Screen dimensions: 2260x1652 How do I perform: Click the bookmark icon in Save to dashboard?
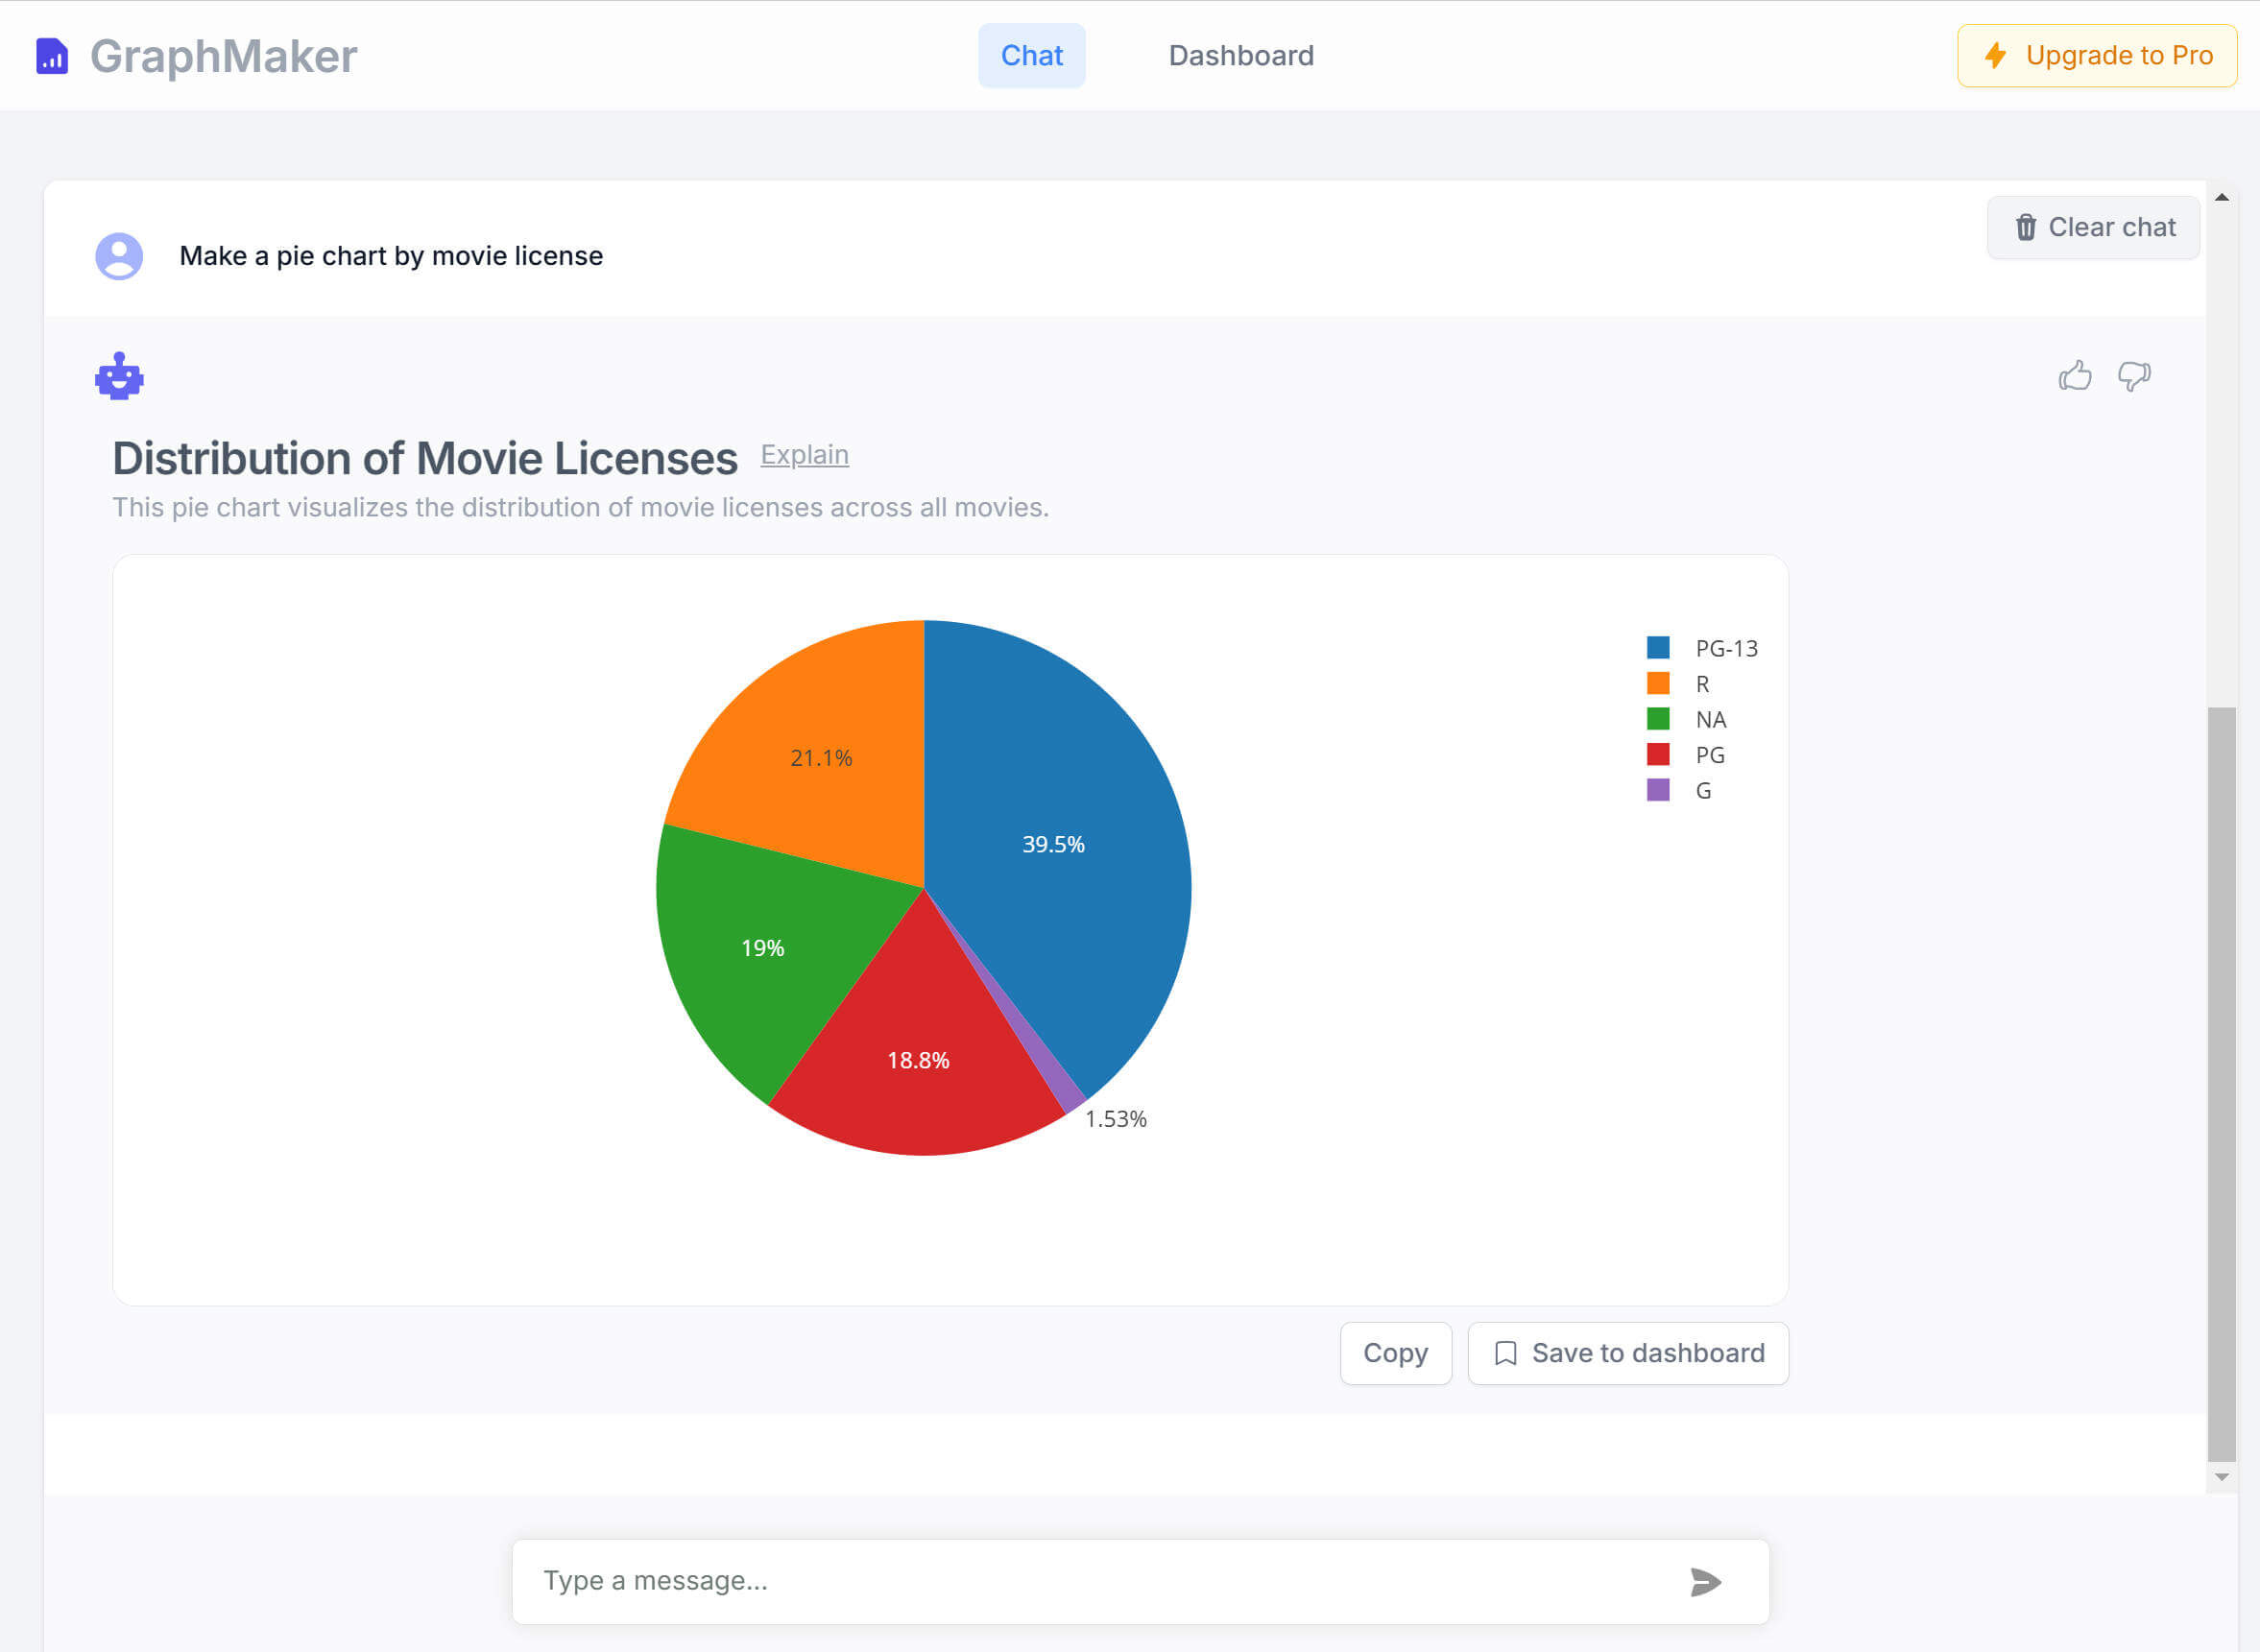tap(1508, 1352)
